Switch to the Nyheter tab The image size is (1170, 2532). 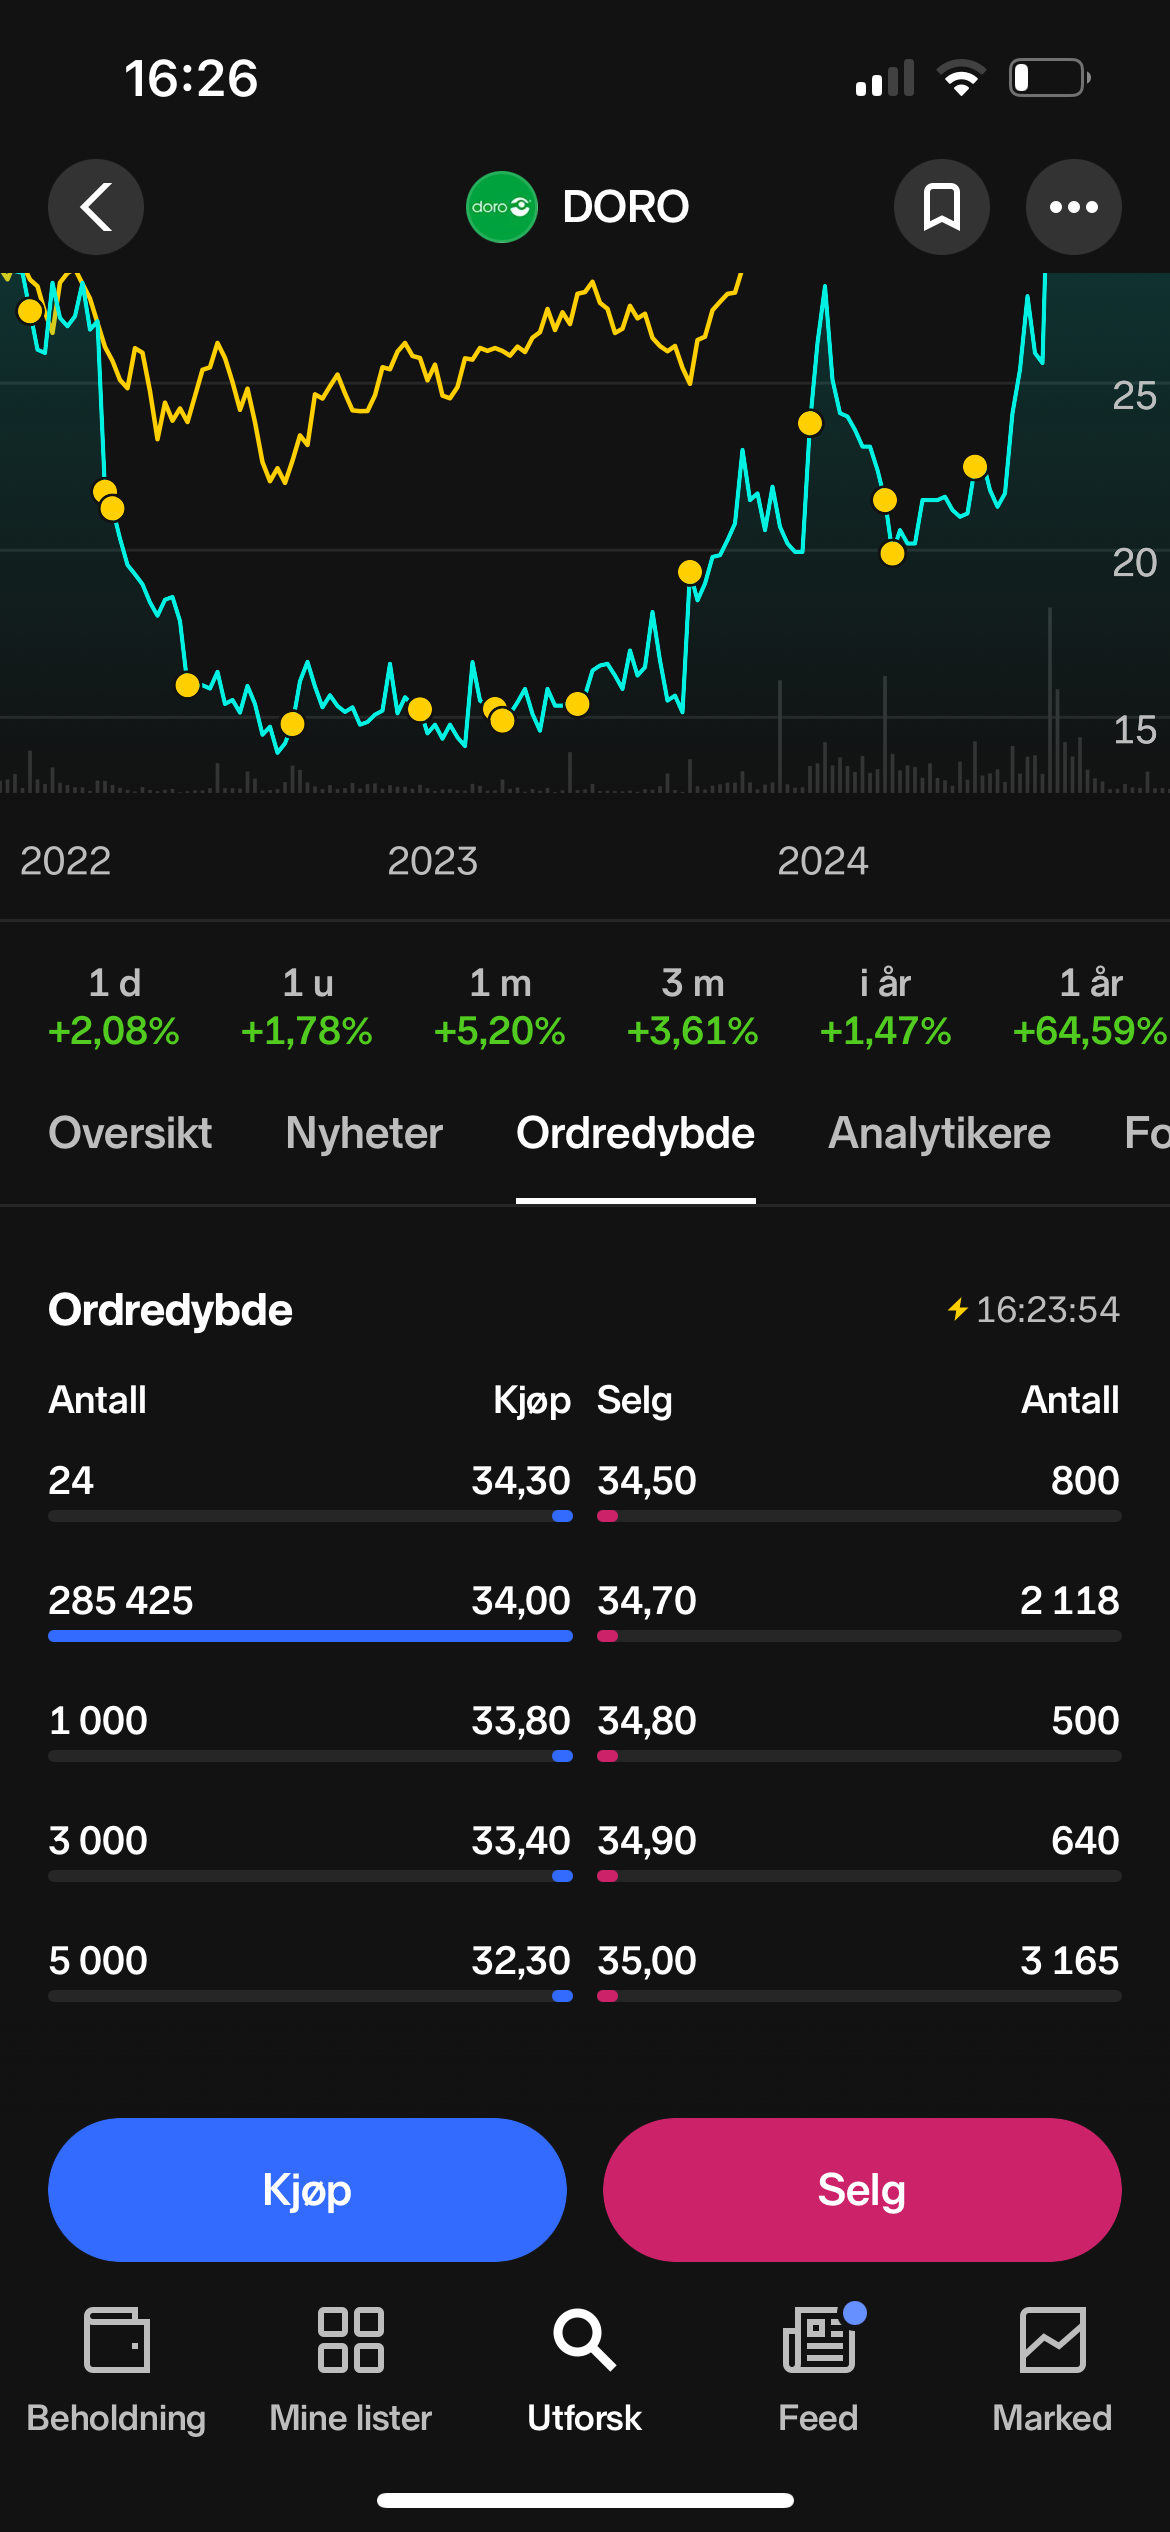click(x=364, y=1133)
